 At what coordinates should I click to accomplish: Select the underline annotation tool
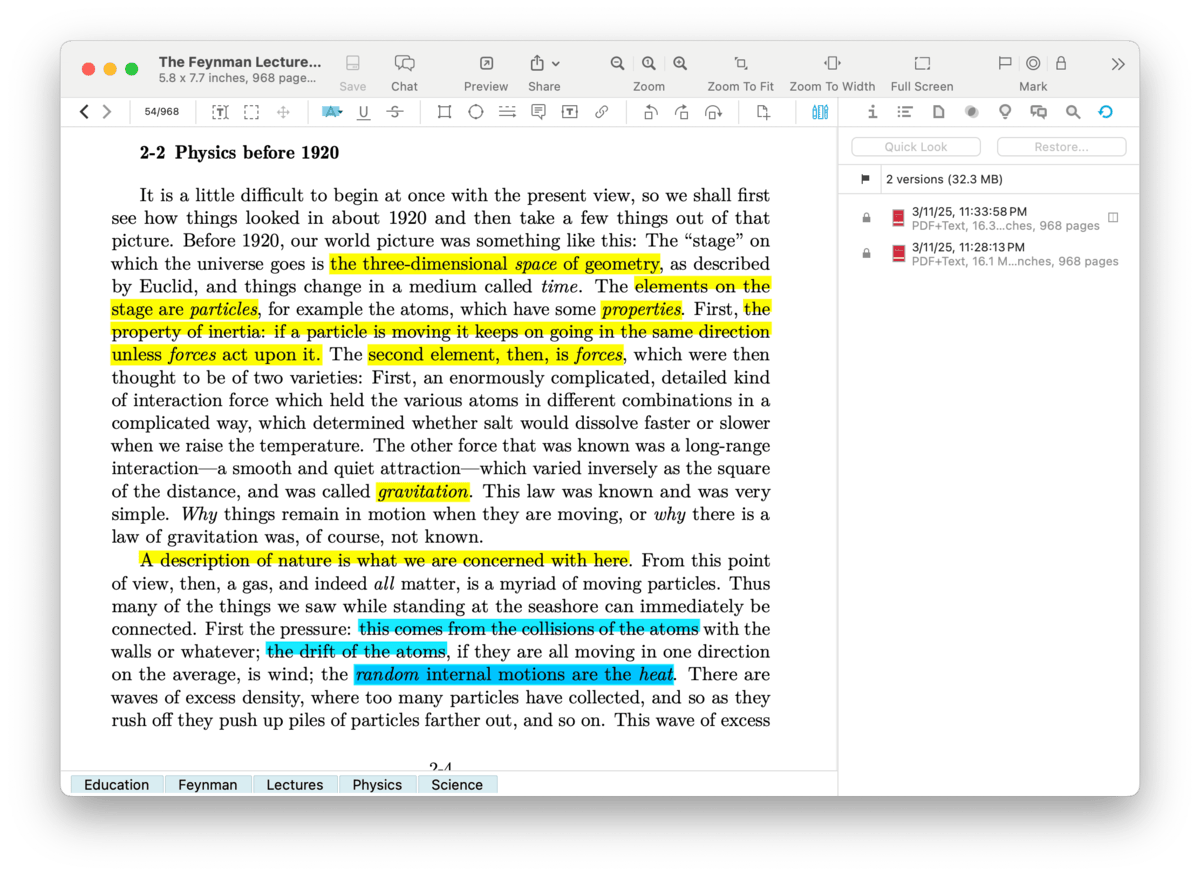pos(364,112)
